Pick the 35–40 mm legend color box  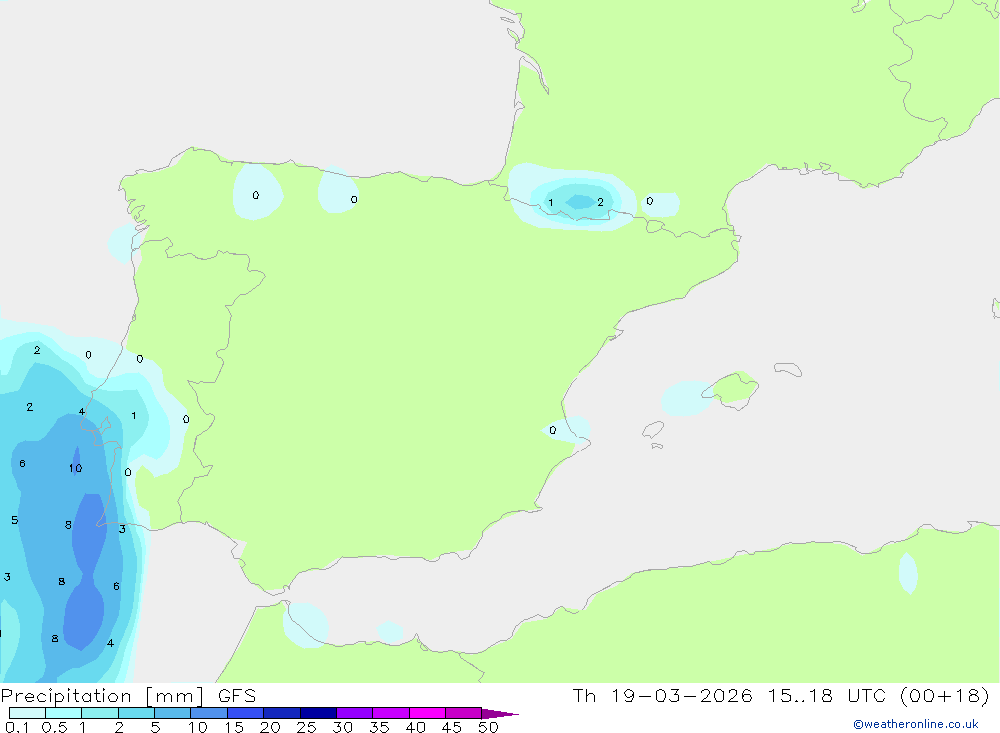[x=391, y=713]
